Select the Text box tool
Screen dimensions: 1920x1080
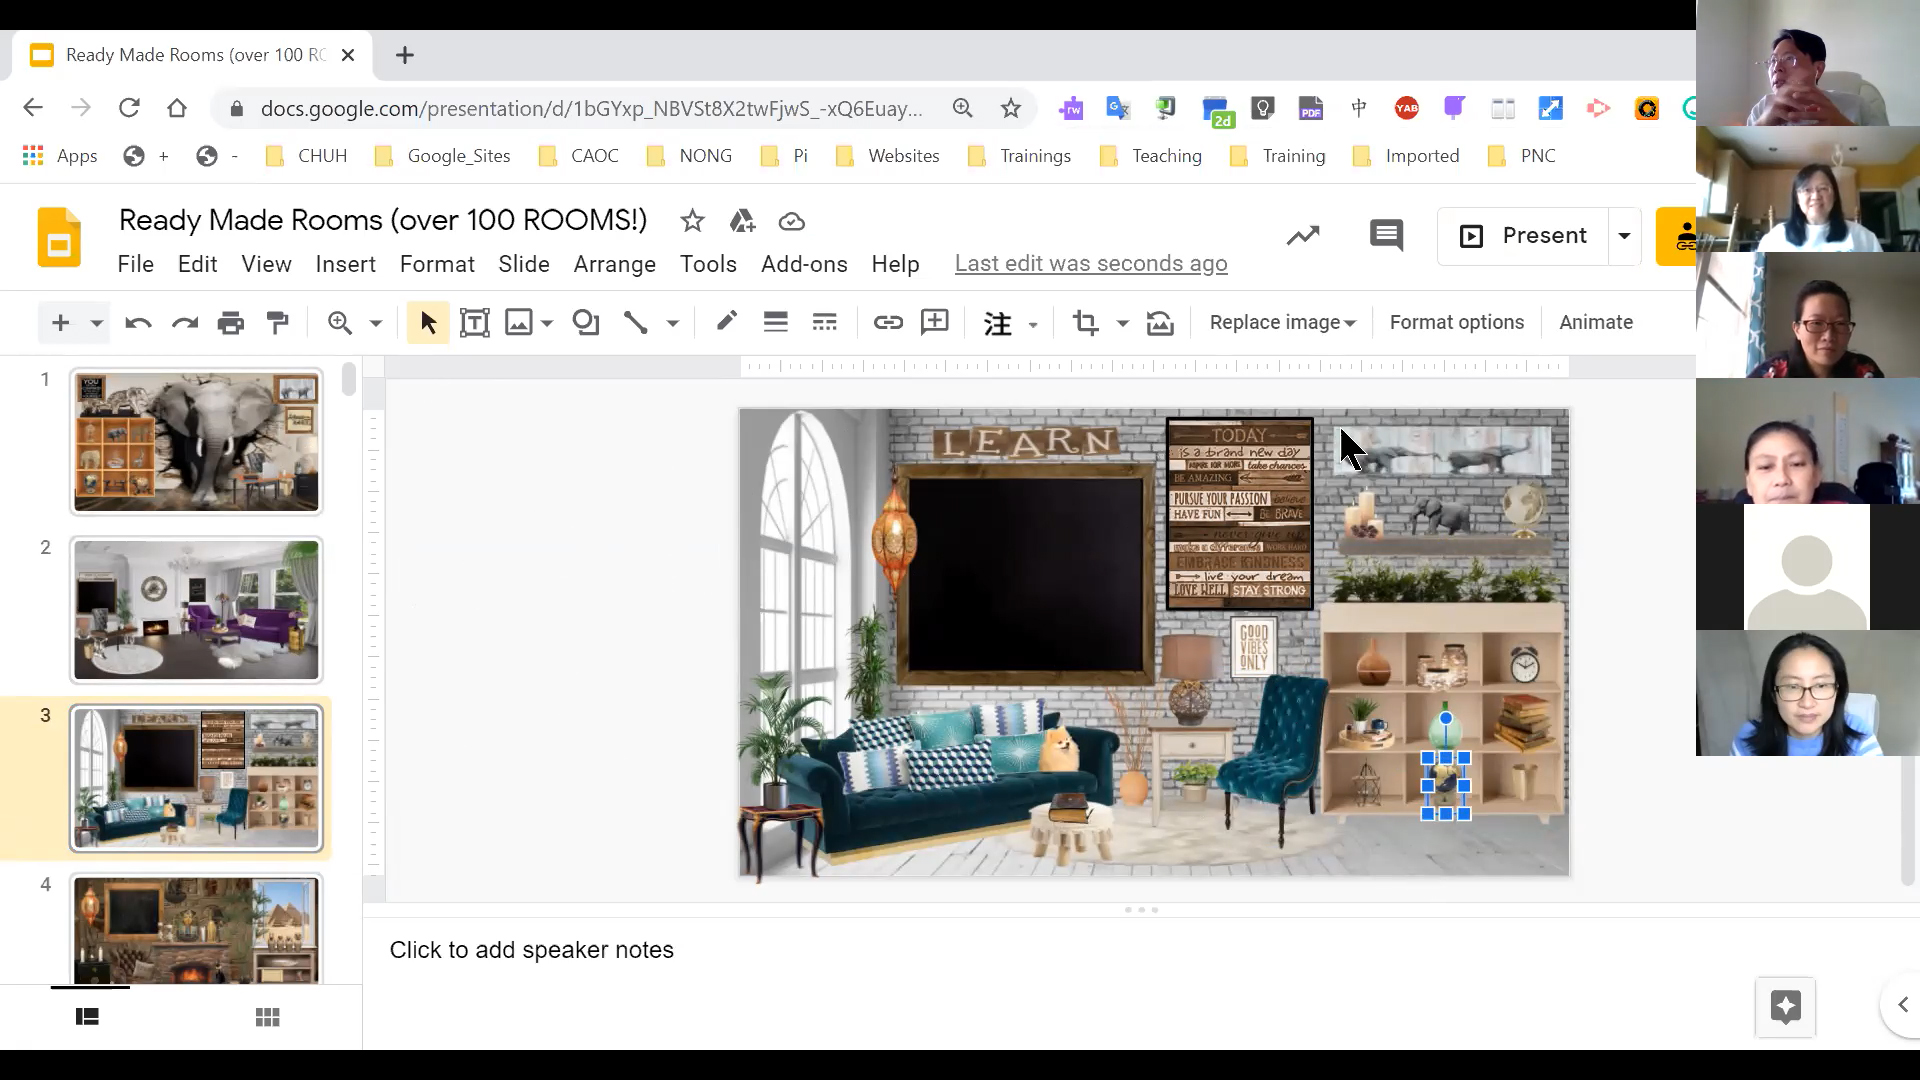point(474,322)
